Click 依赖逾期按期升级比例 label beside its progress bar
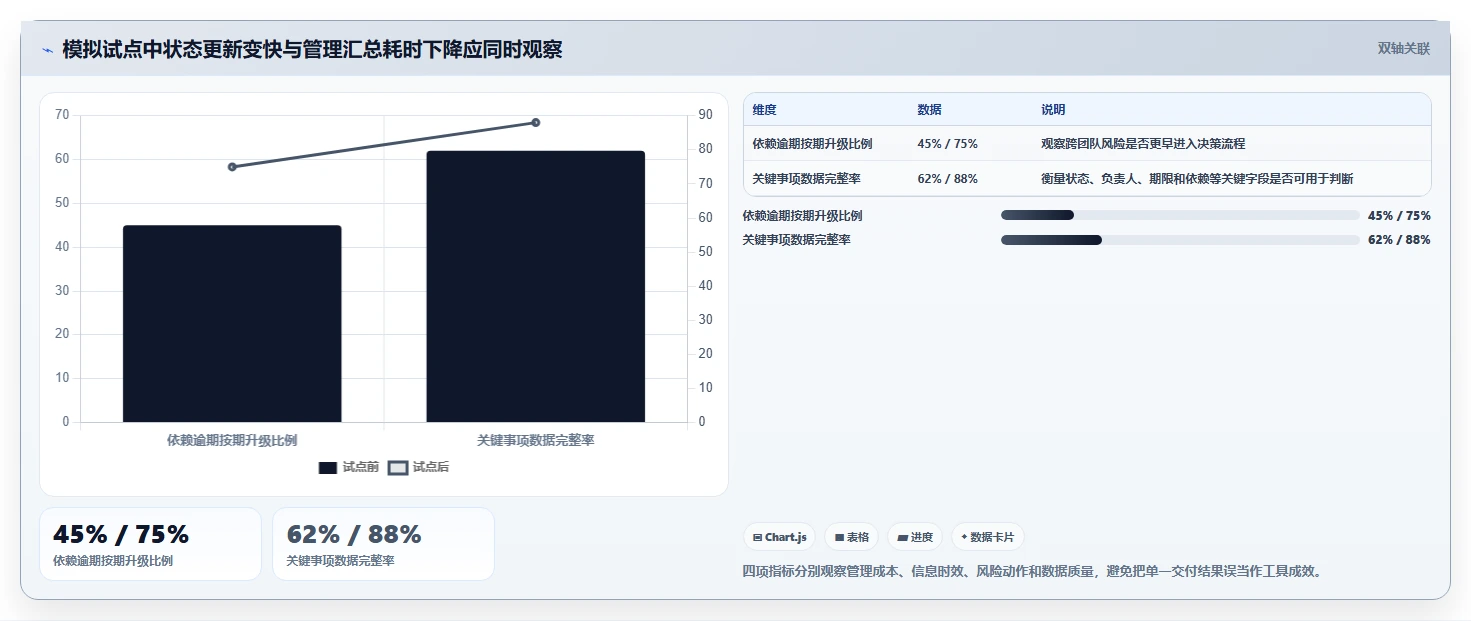The image size is (1471, 621). (802, 216)
